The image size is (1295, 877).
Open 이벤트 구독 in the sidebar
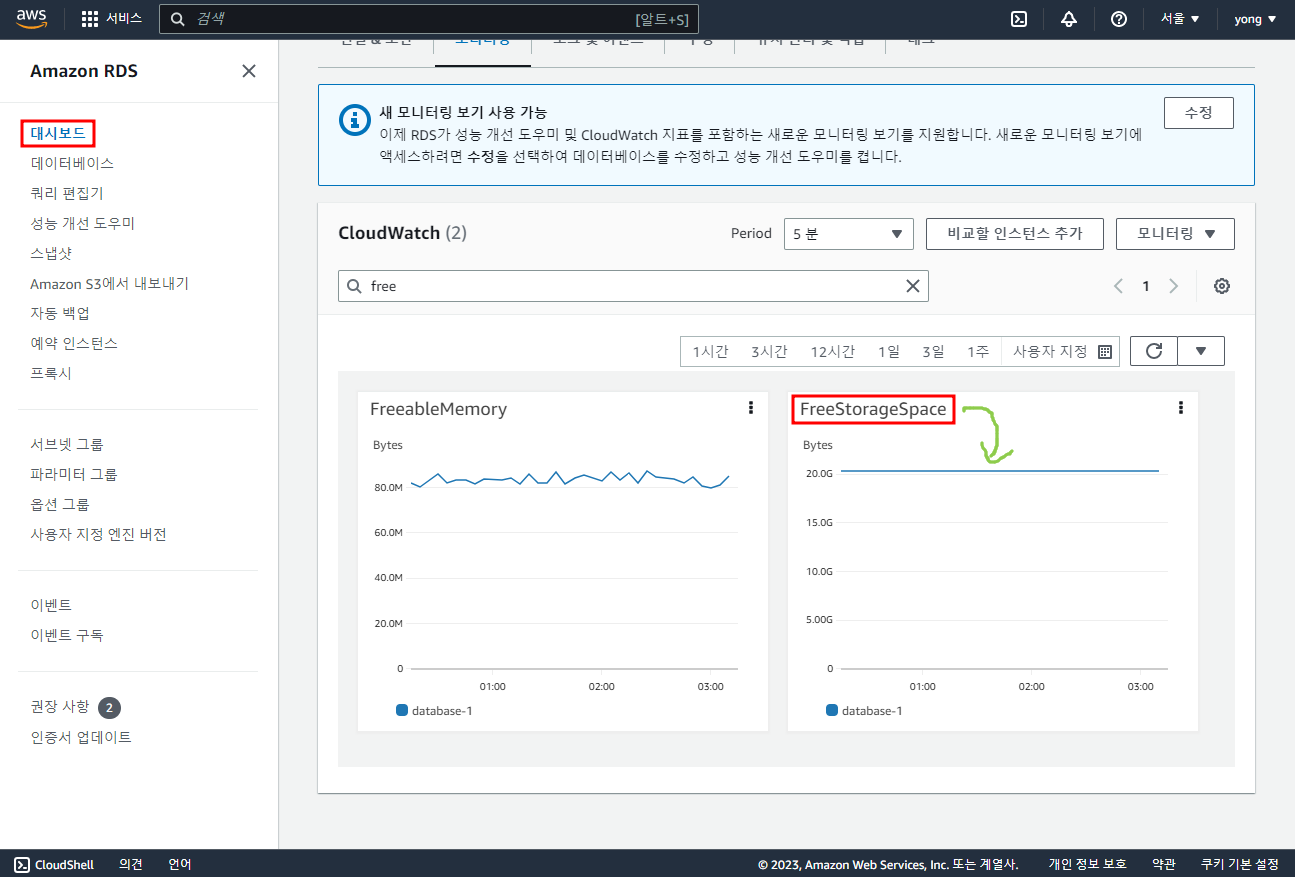click(x=67, y=635)
